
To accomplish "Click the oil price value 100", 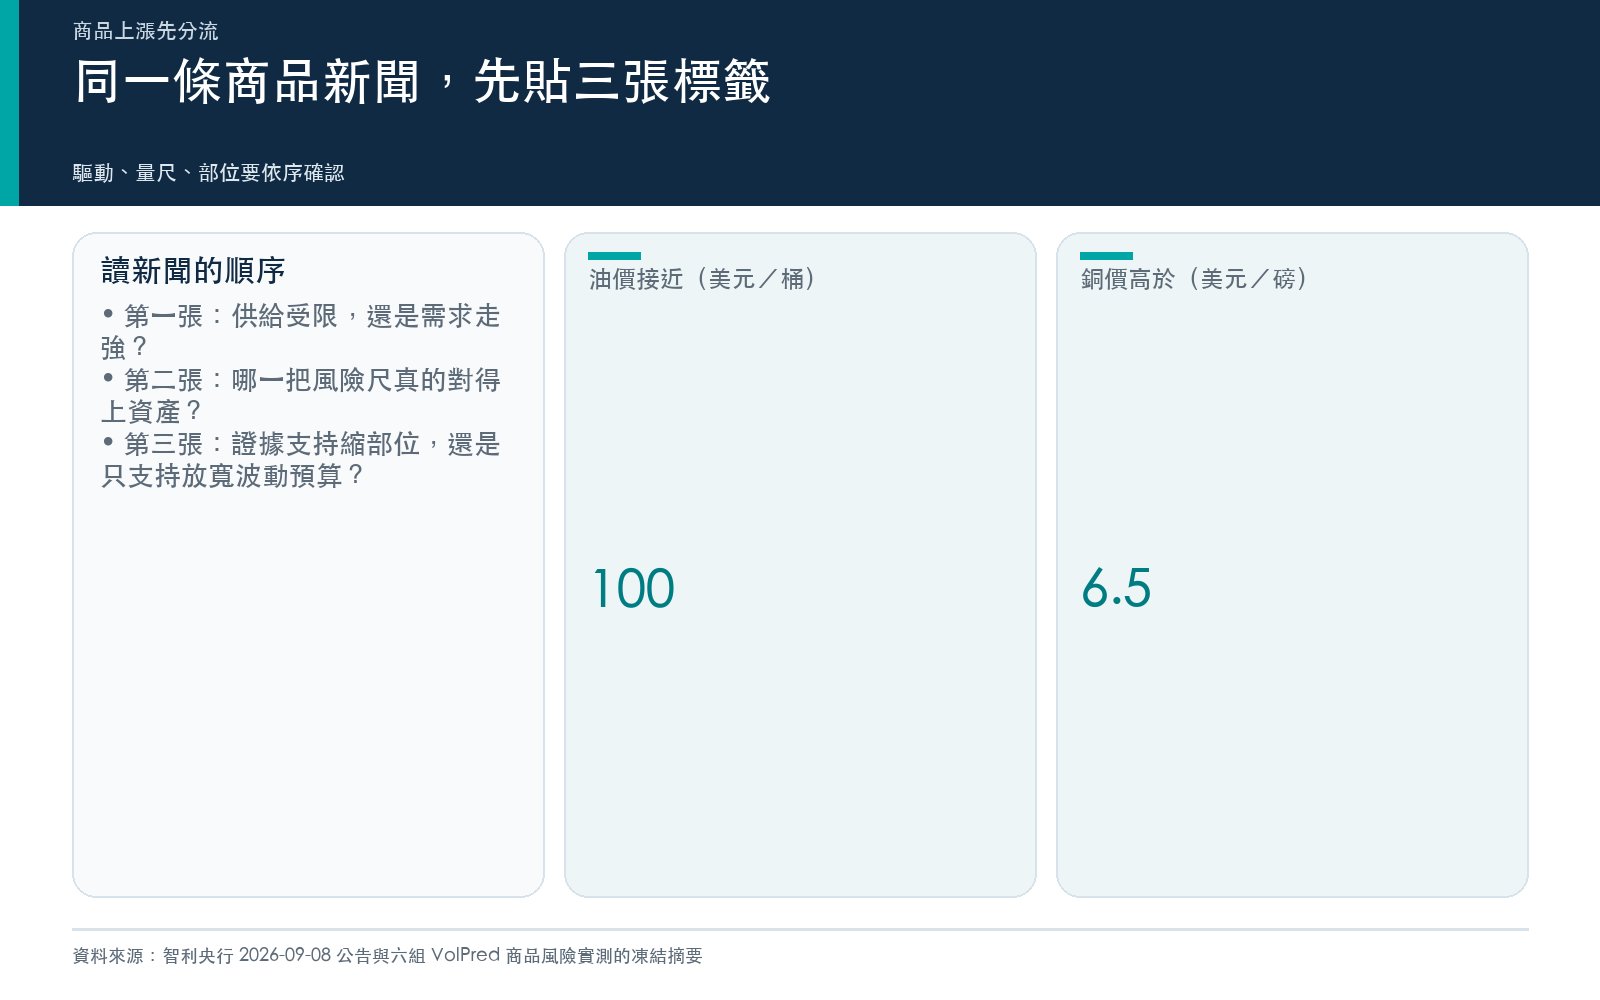I will click(x=634, y=588).
